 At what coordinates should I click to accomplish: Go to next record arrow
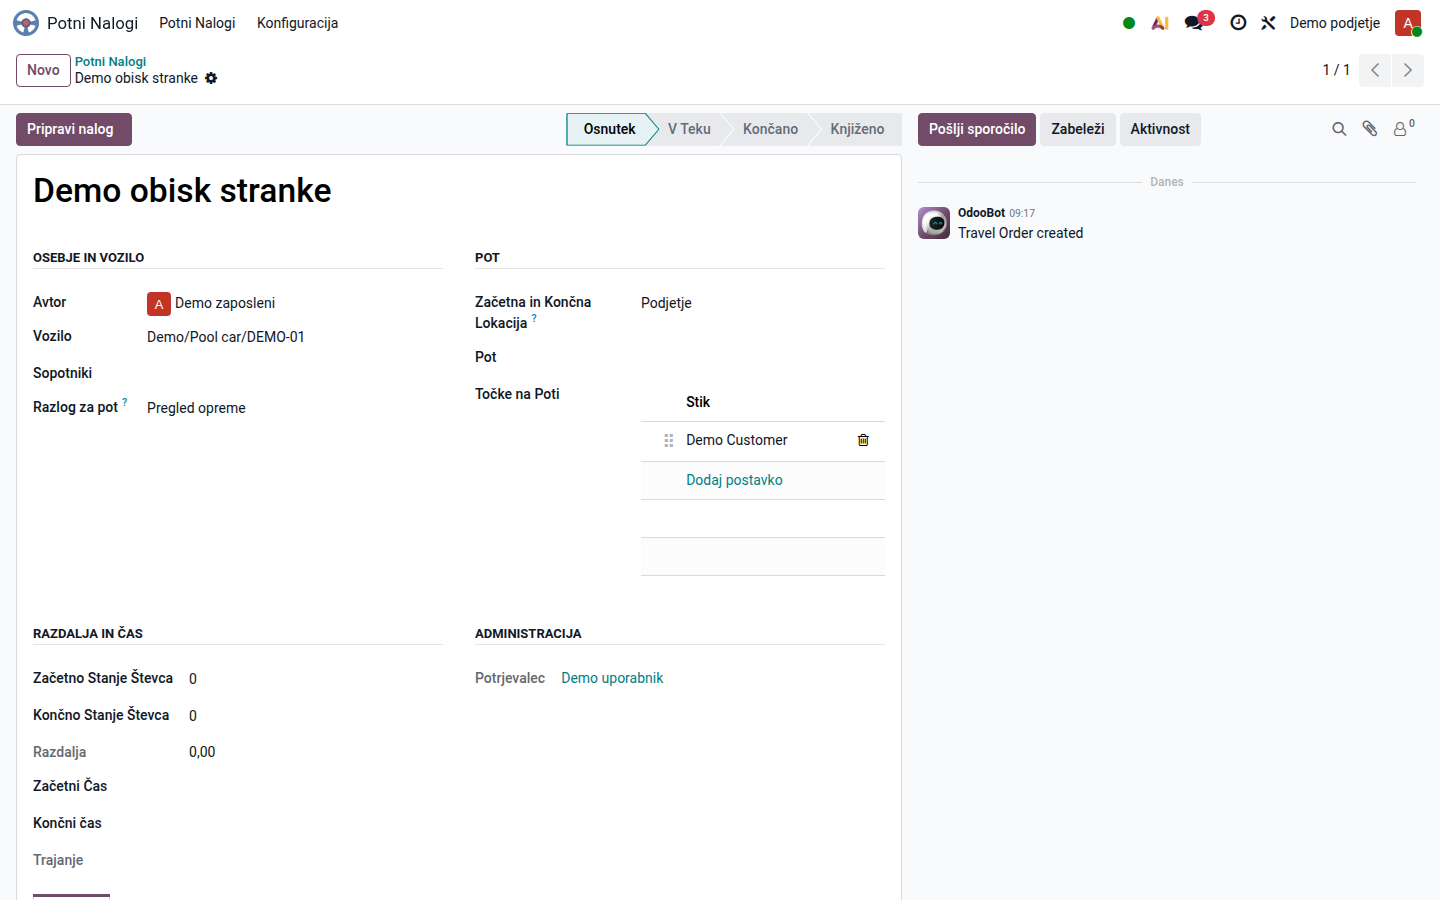pos(1408,70)
